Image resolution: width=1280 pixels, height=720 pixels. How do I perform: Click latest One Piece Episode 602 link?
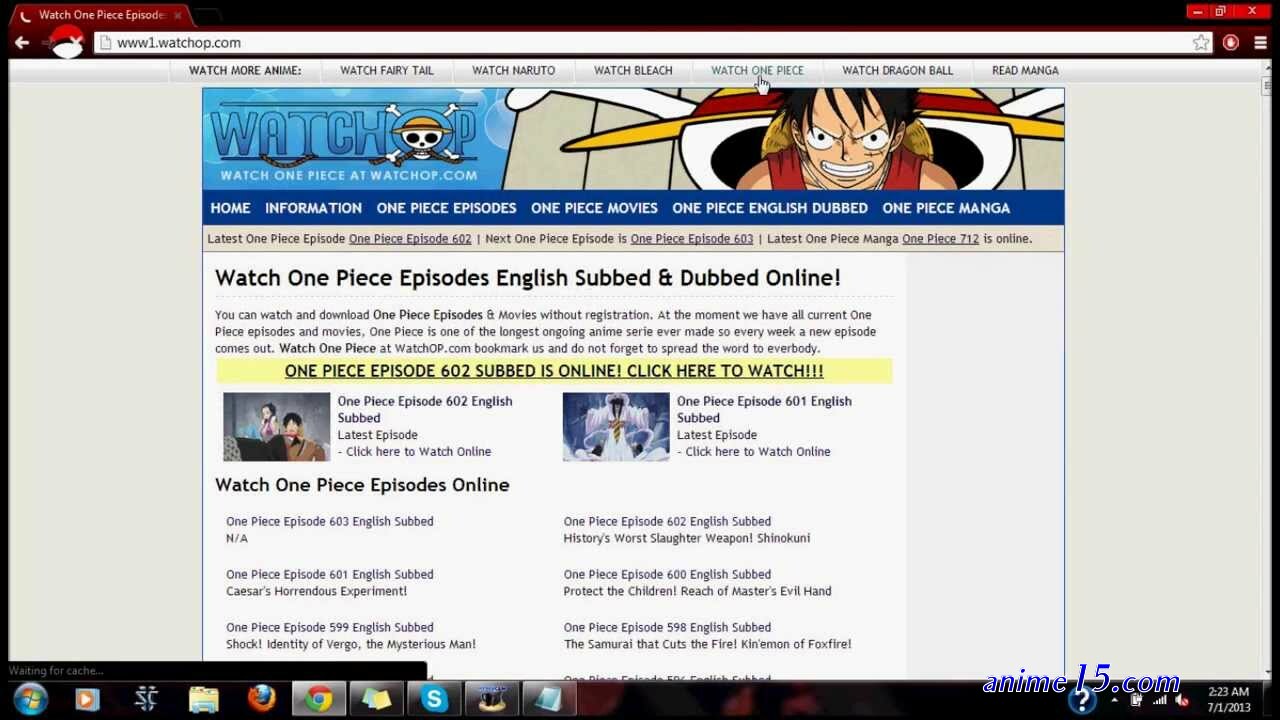tap(410, 239)
